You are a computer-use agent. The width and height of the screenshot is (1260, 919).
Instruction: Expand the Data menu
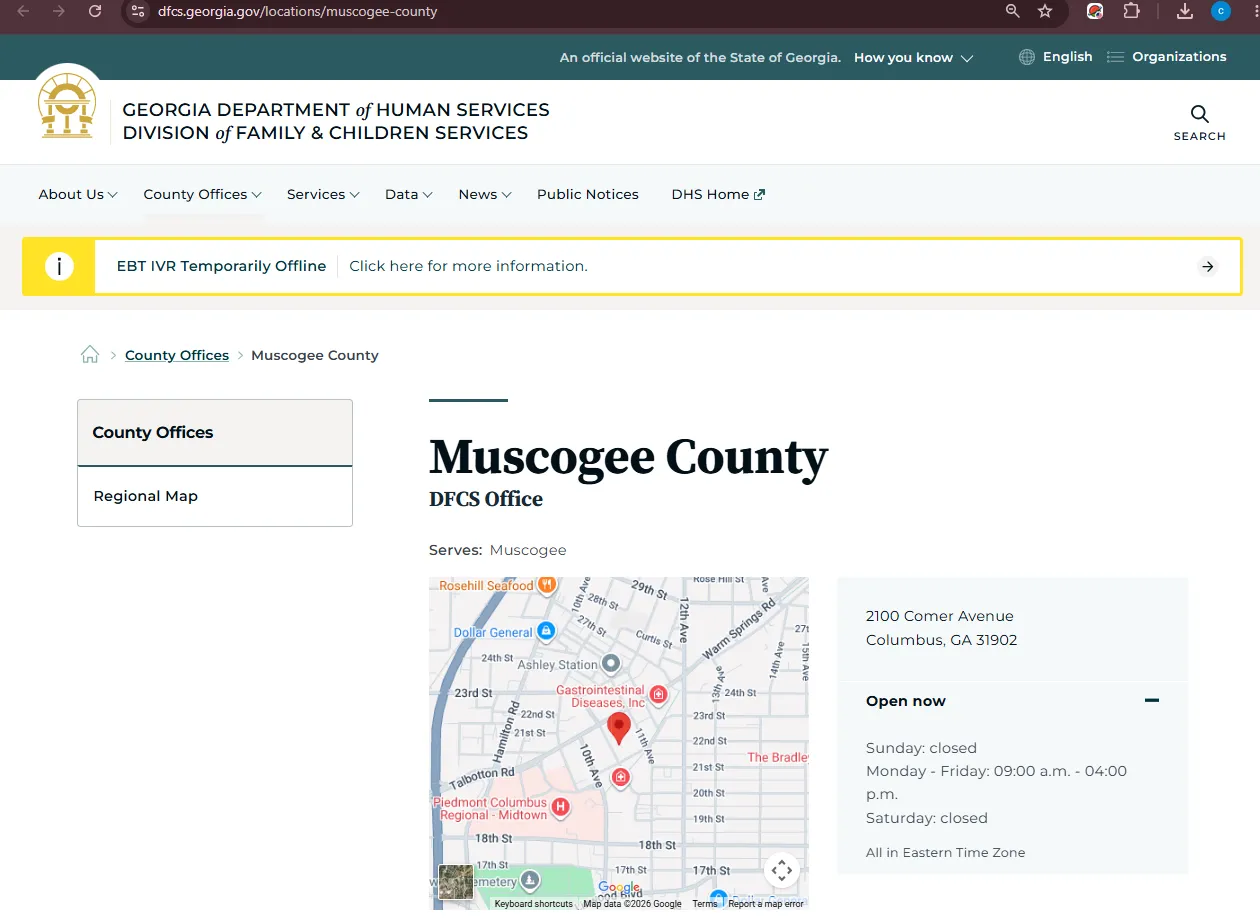[409, 194]
